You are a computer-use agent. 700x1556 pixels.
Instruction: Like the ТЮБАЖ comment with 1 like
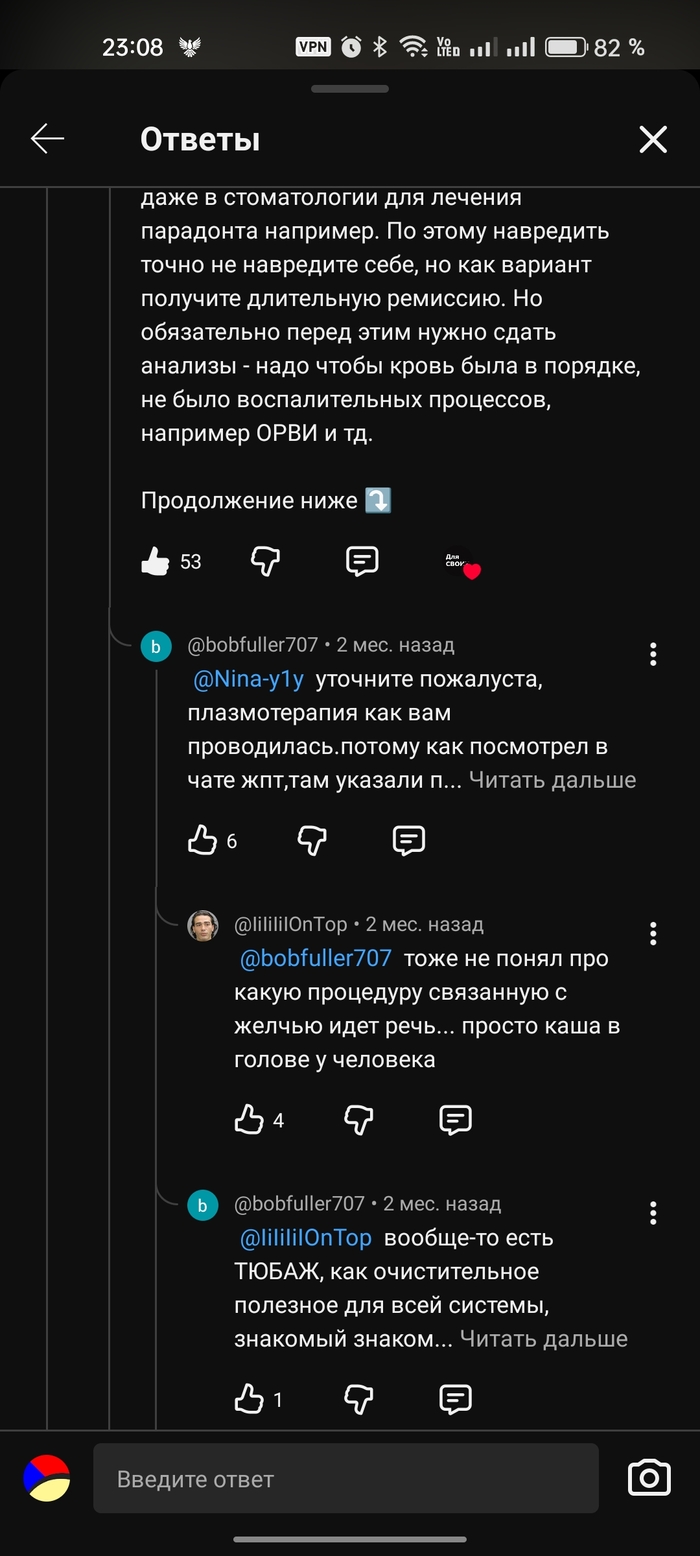(x=249, y=1399)
